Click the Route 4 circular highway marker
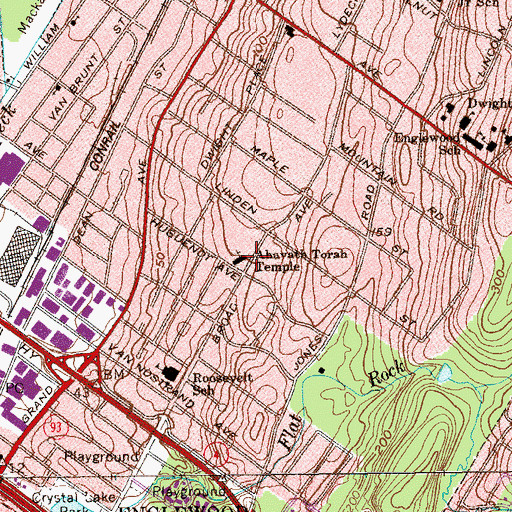 click(x=217, y=454)
